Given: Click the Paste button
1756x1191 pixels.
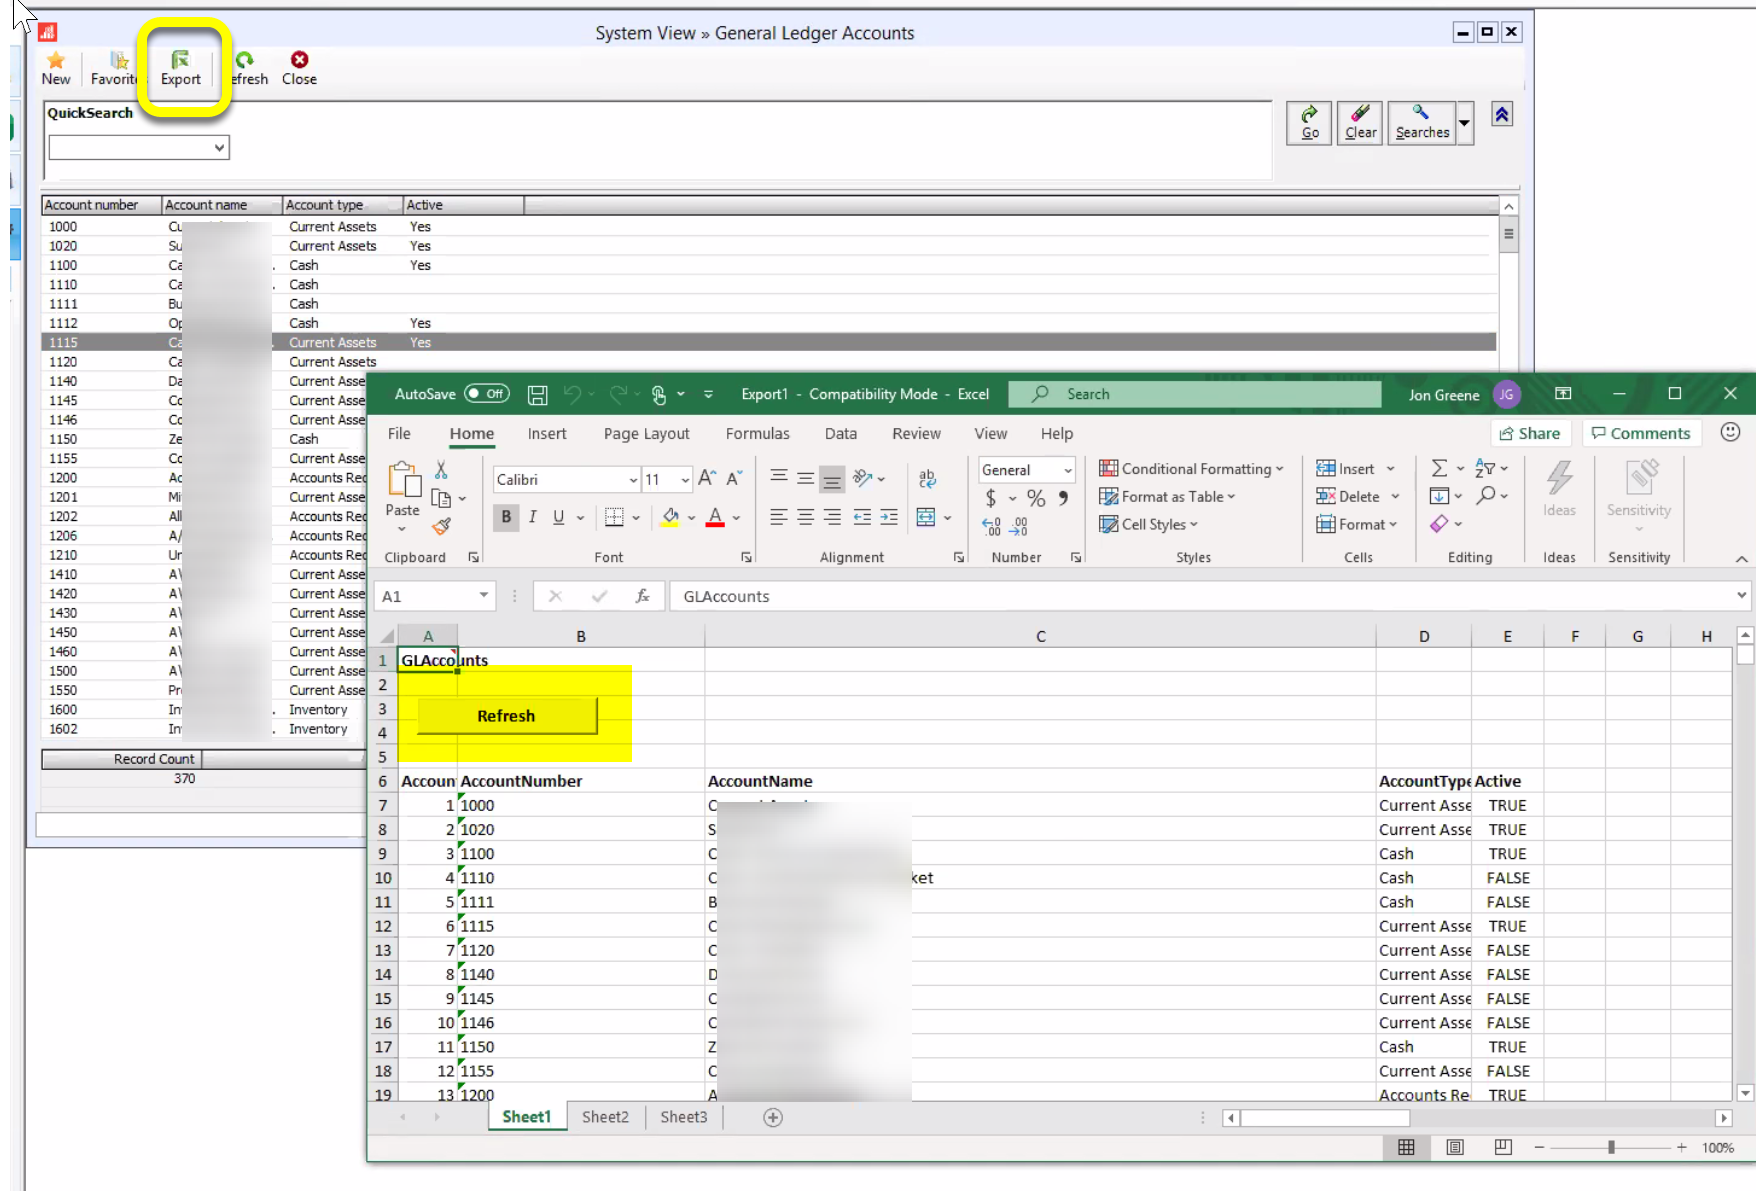Looking at the screenshot, I should (403, 492).
